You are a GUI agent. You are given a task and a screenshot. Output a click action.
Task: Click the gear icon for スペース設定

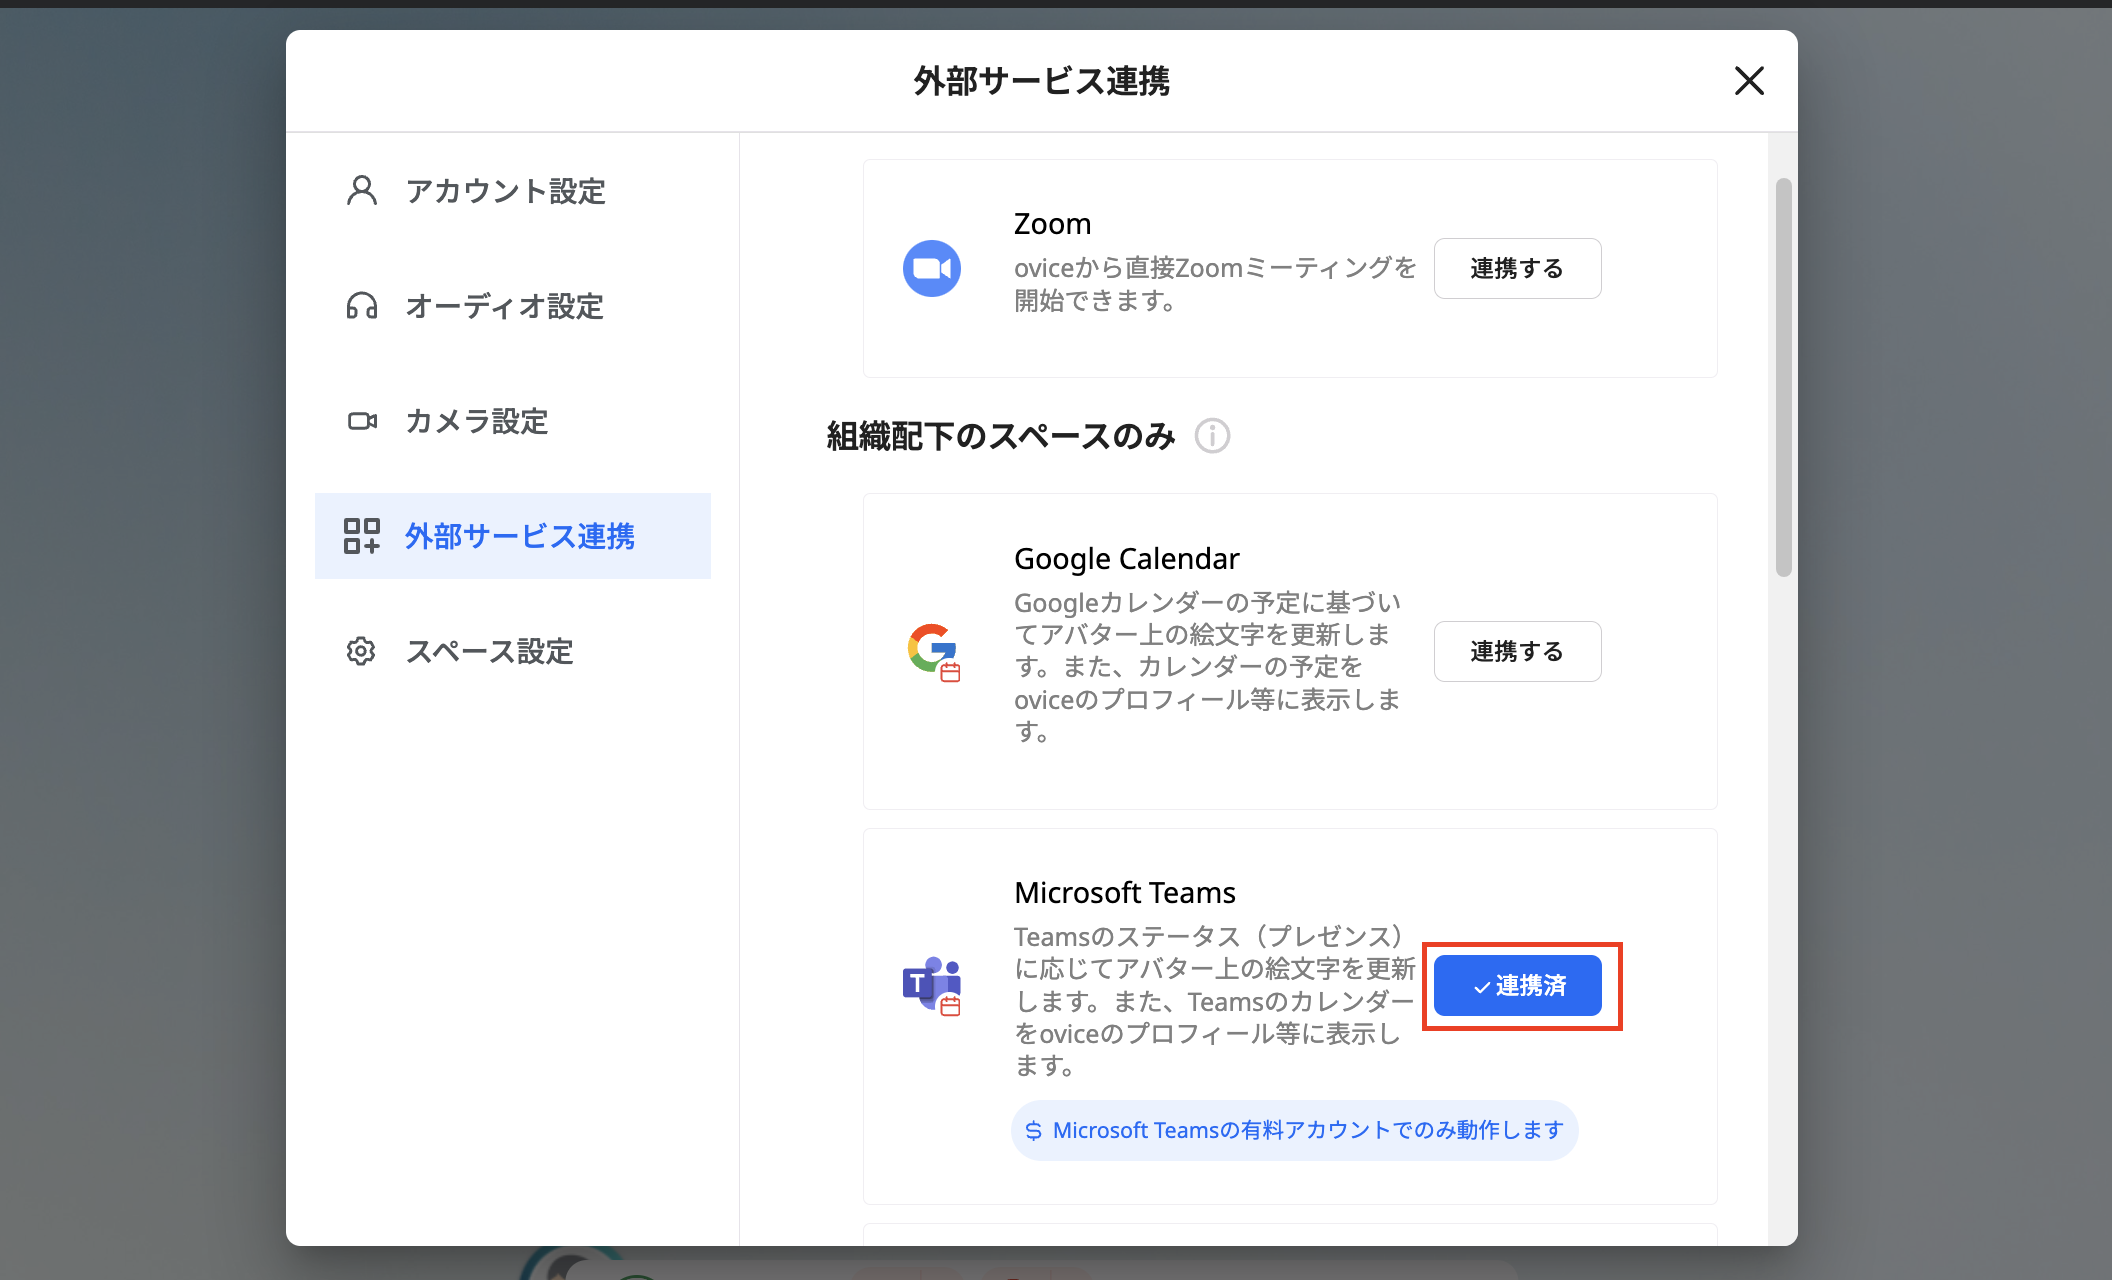[x=361, y=651]
